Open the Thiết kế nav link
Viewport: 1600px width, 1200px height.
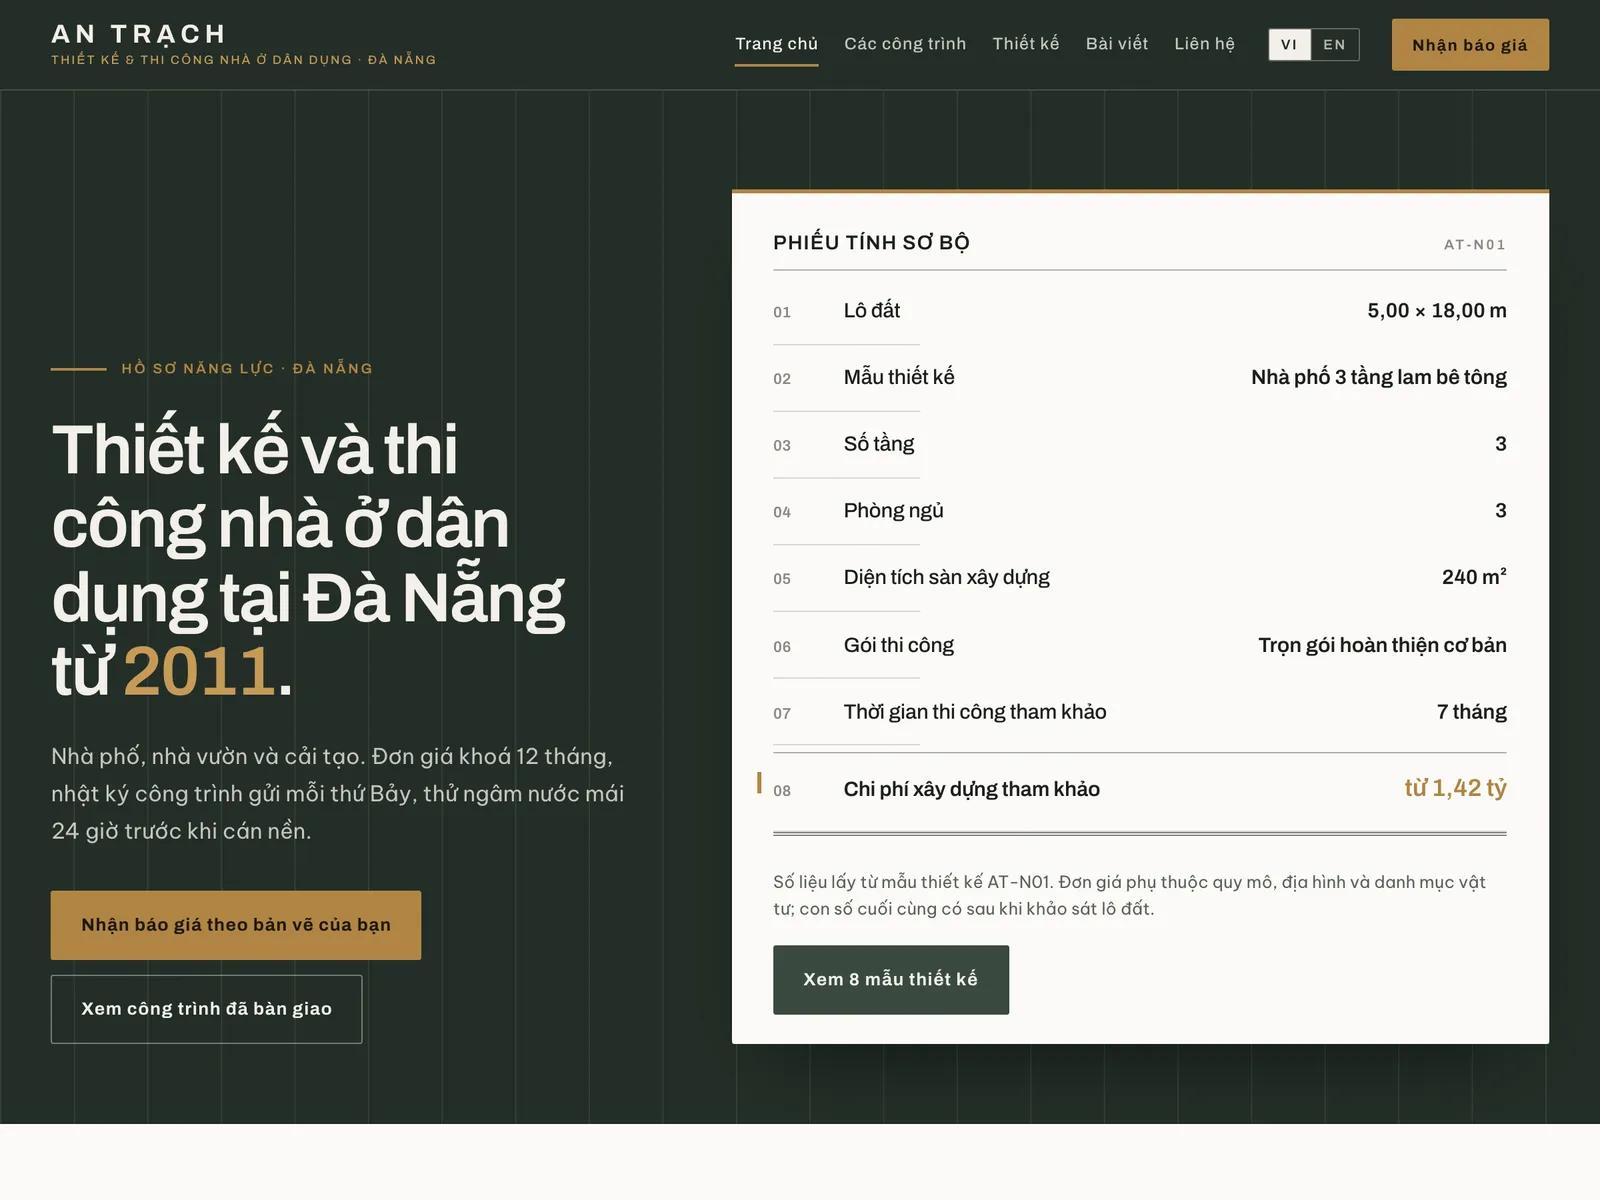pos(1026,44)
